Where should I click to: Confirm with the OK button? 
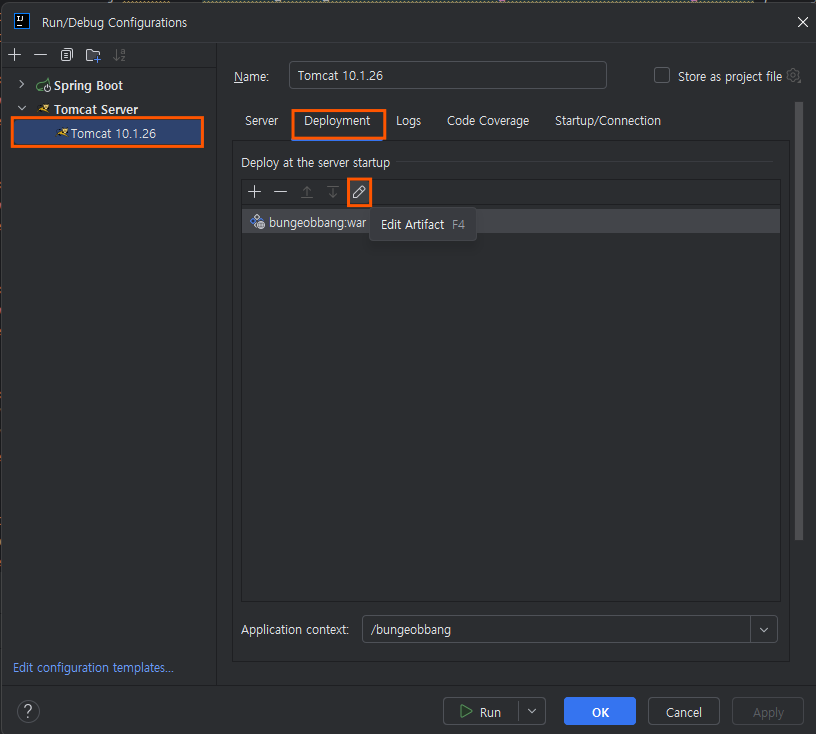pyautogui.click(x=600, y=711)
